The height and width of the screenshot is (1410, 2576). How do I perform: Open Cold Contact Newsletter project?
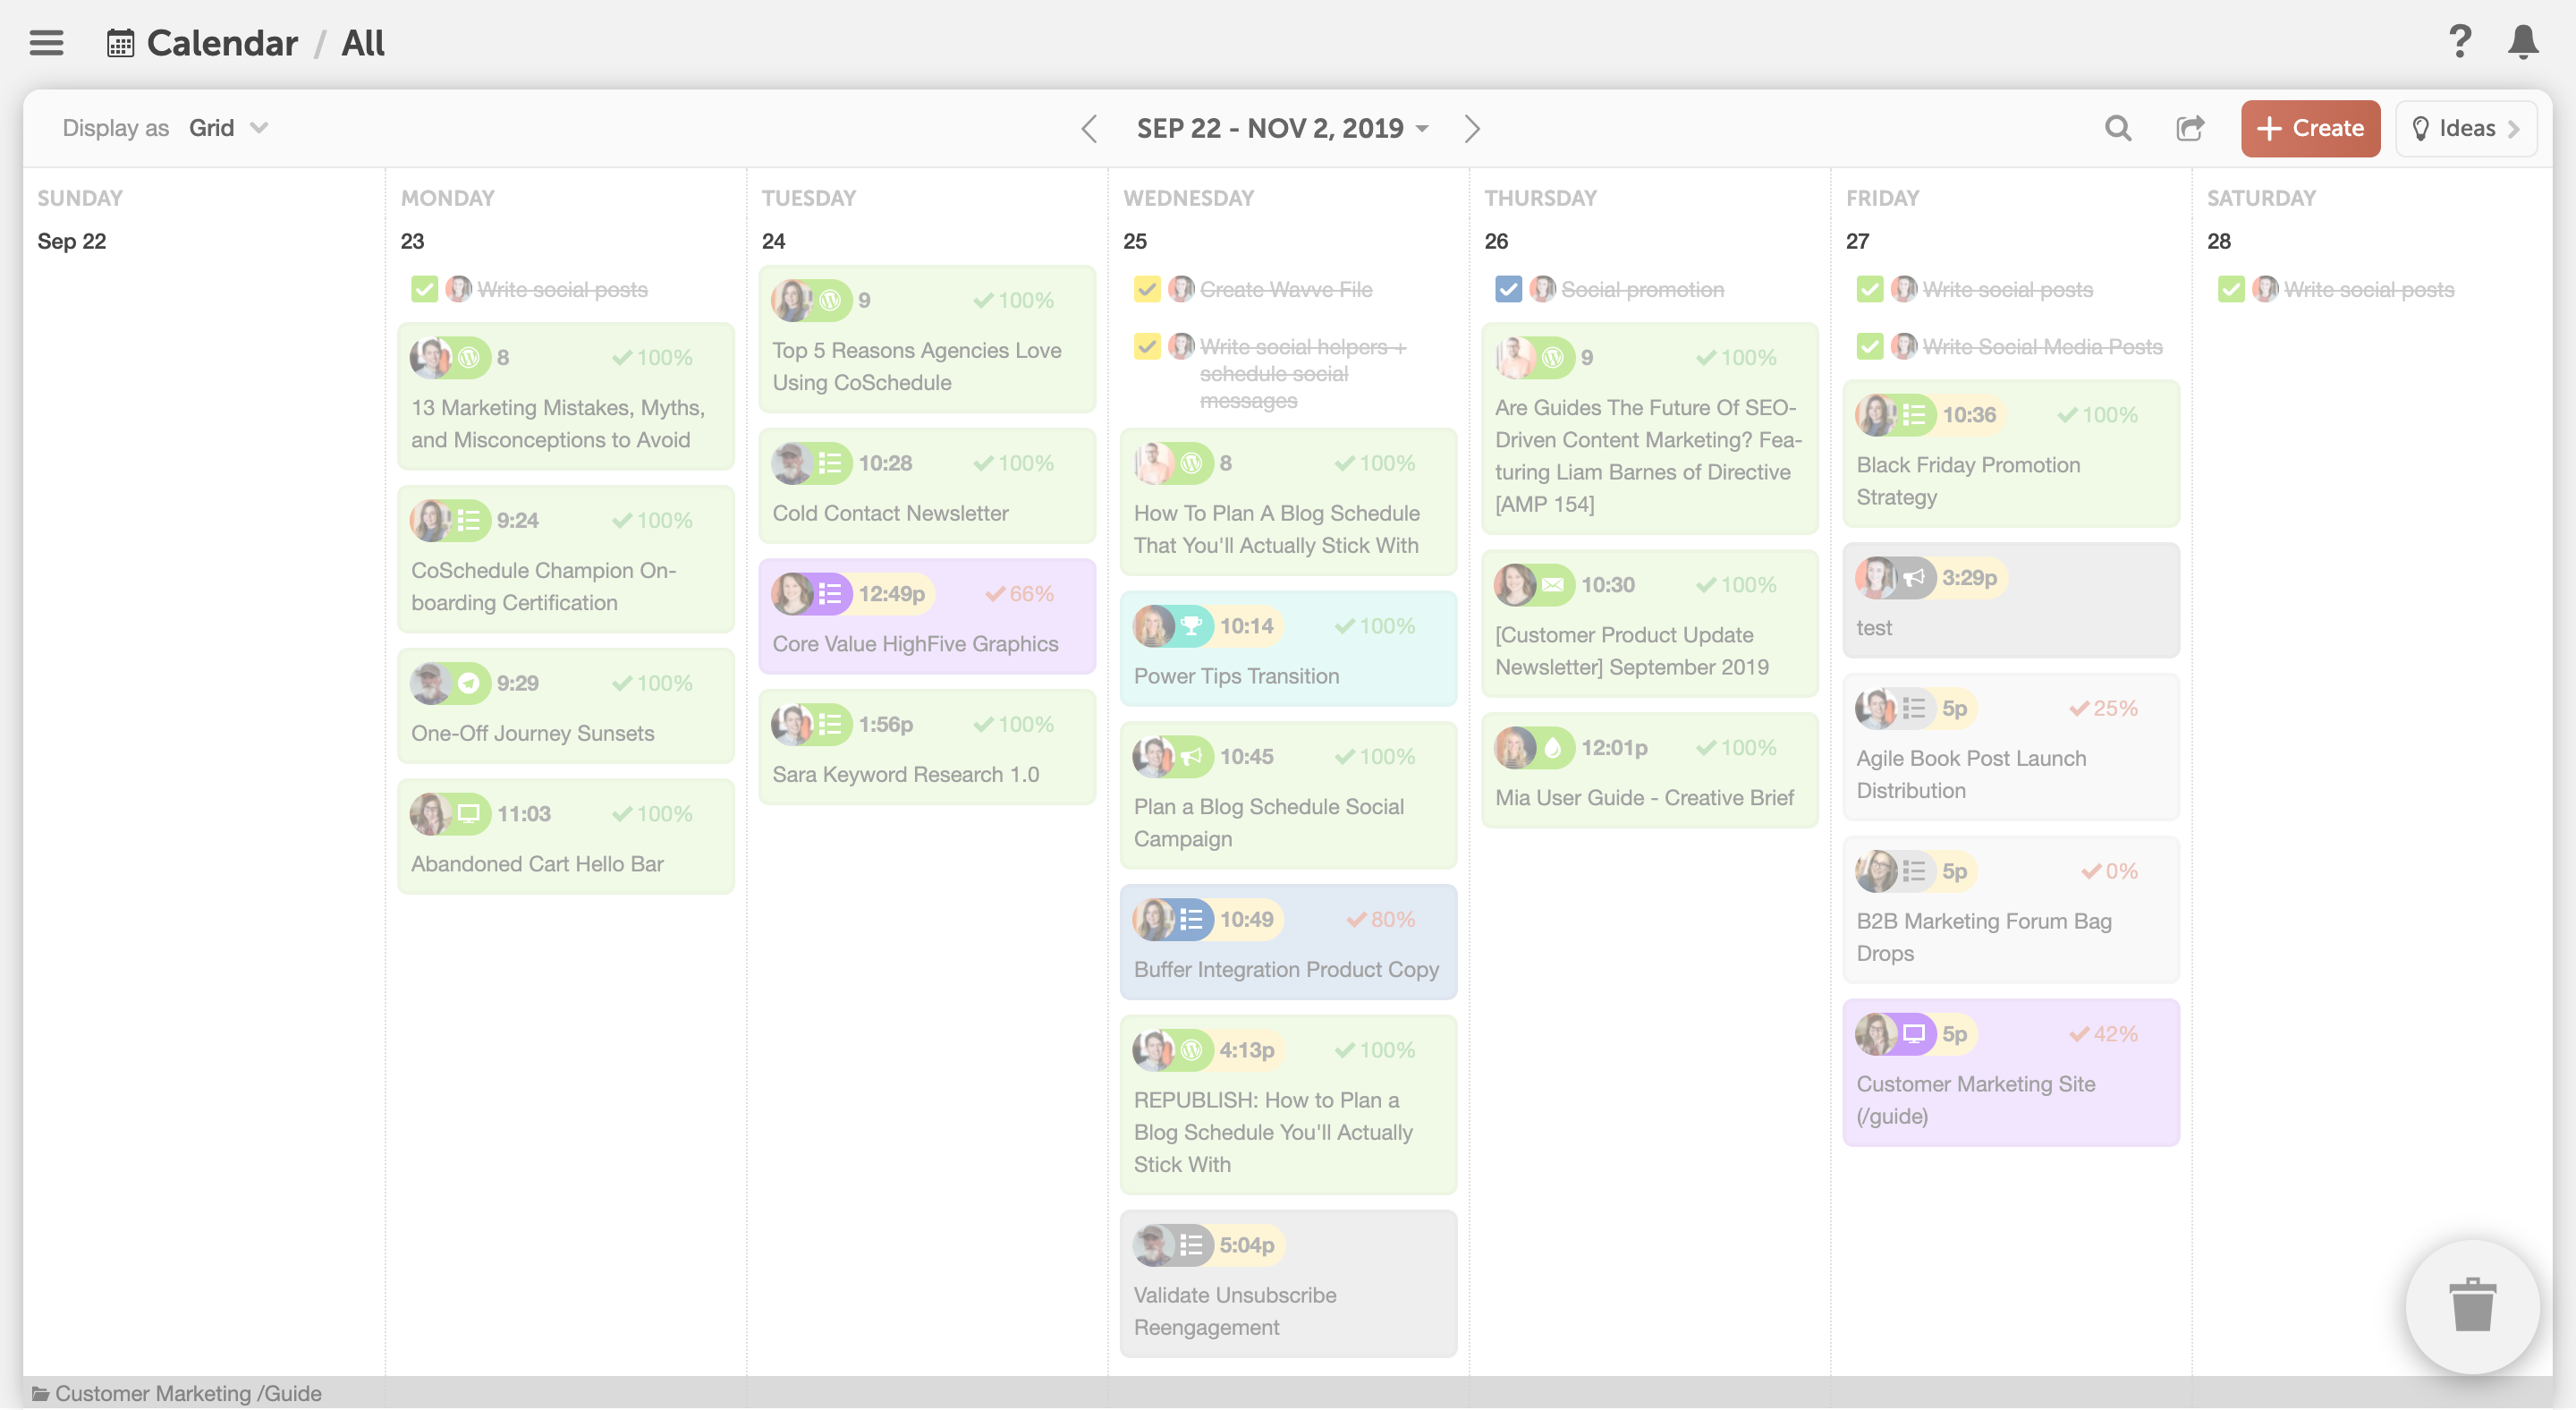(x=890, y=513)
